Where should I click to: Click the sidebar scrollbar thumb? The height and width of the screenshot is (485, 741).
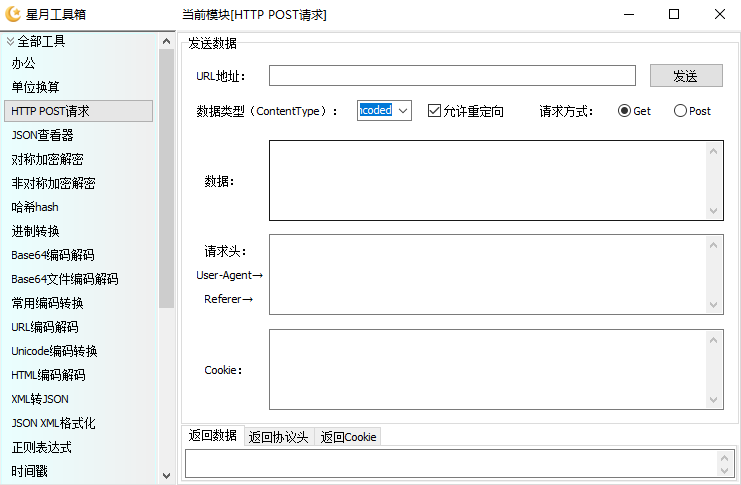click(166, 178)
